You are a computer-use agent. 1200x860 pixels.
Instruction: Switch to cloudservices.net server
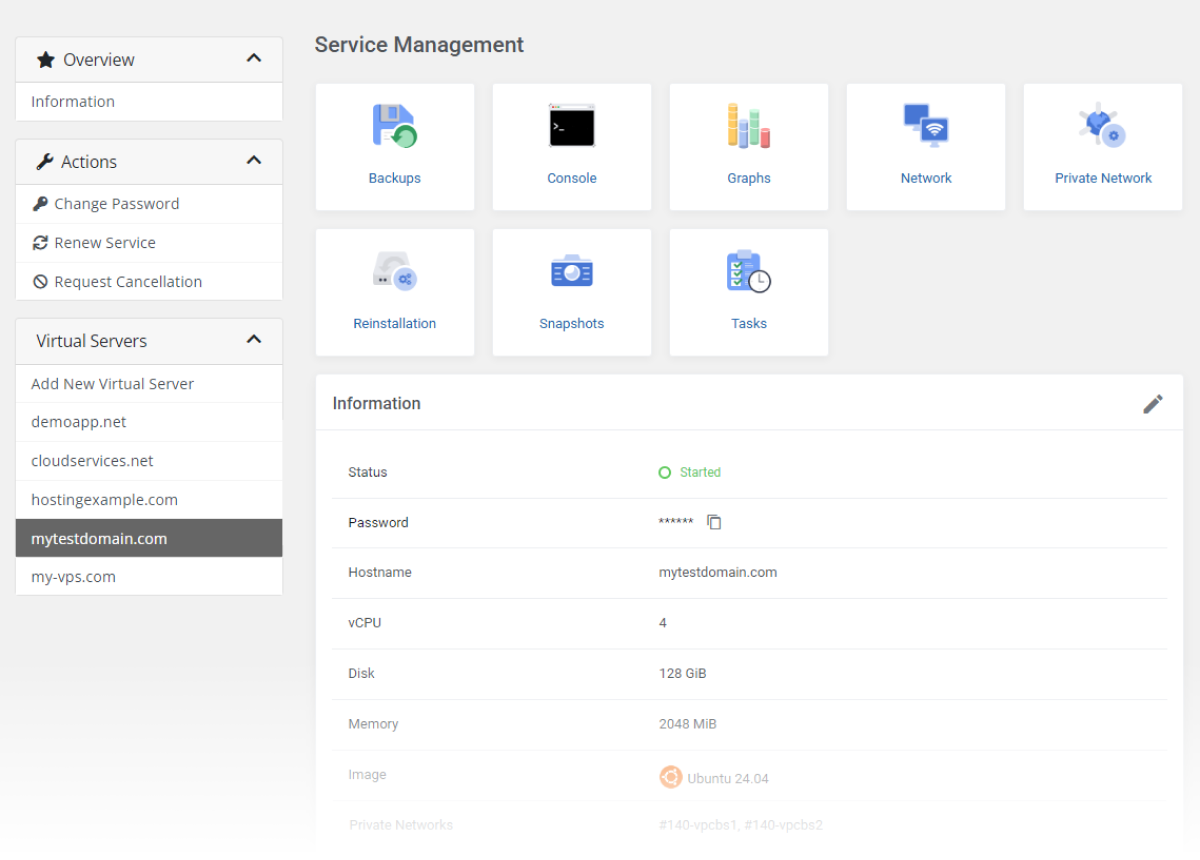[x=149, y=461]
